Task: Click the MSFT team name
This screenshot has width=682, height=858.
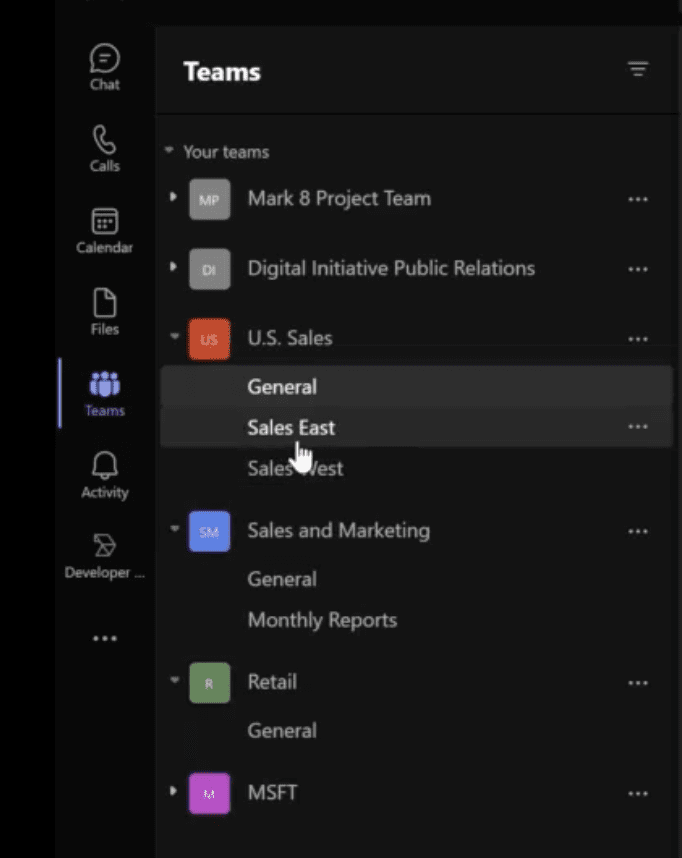Action: [273, 793]
